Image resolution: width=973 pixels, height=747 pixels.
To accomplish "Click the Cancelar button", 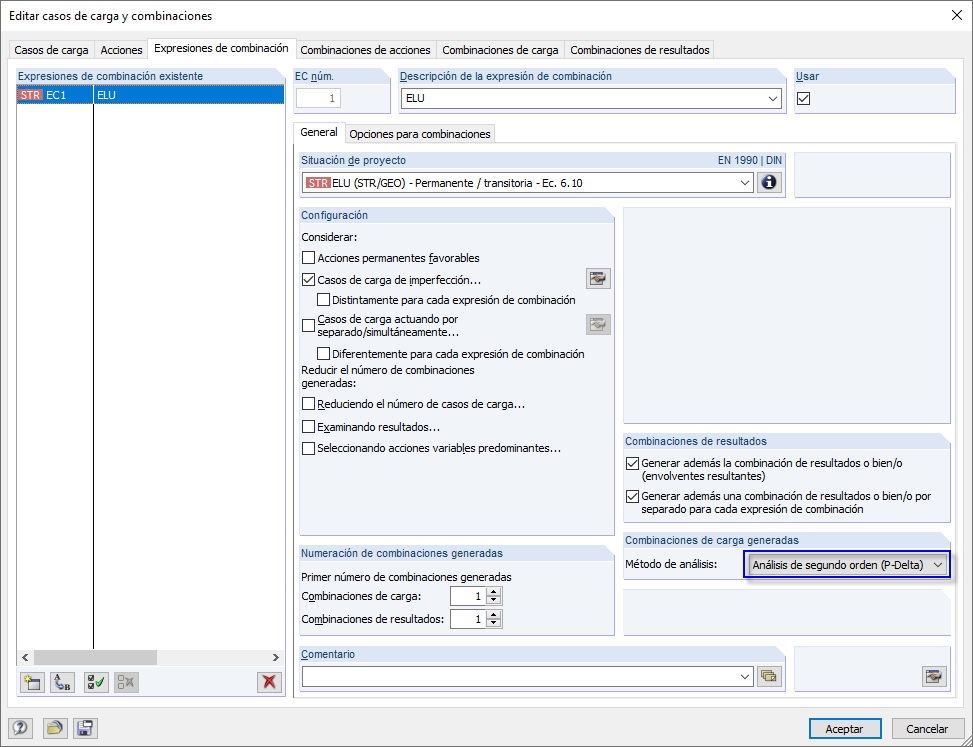I will click(x=927, y=729).
